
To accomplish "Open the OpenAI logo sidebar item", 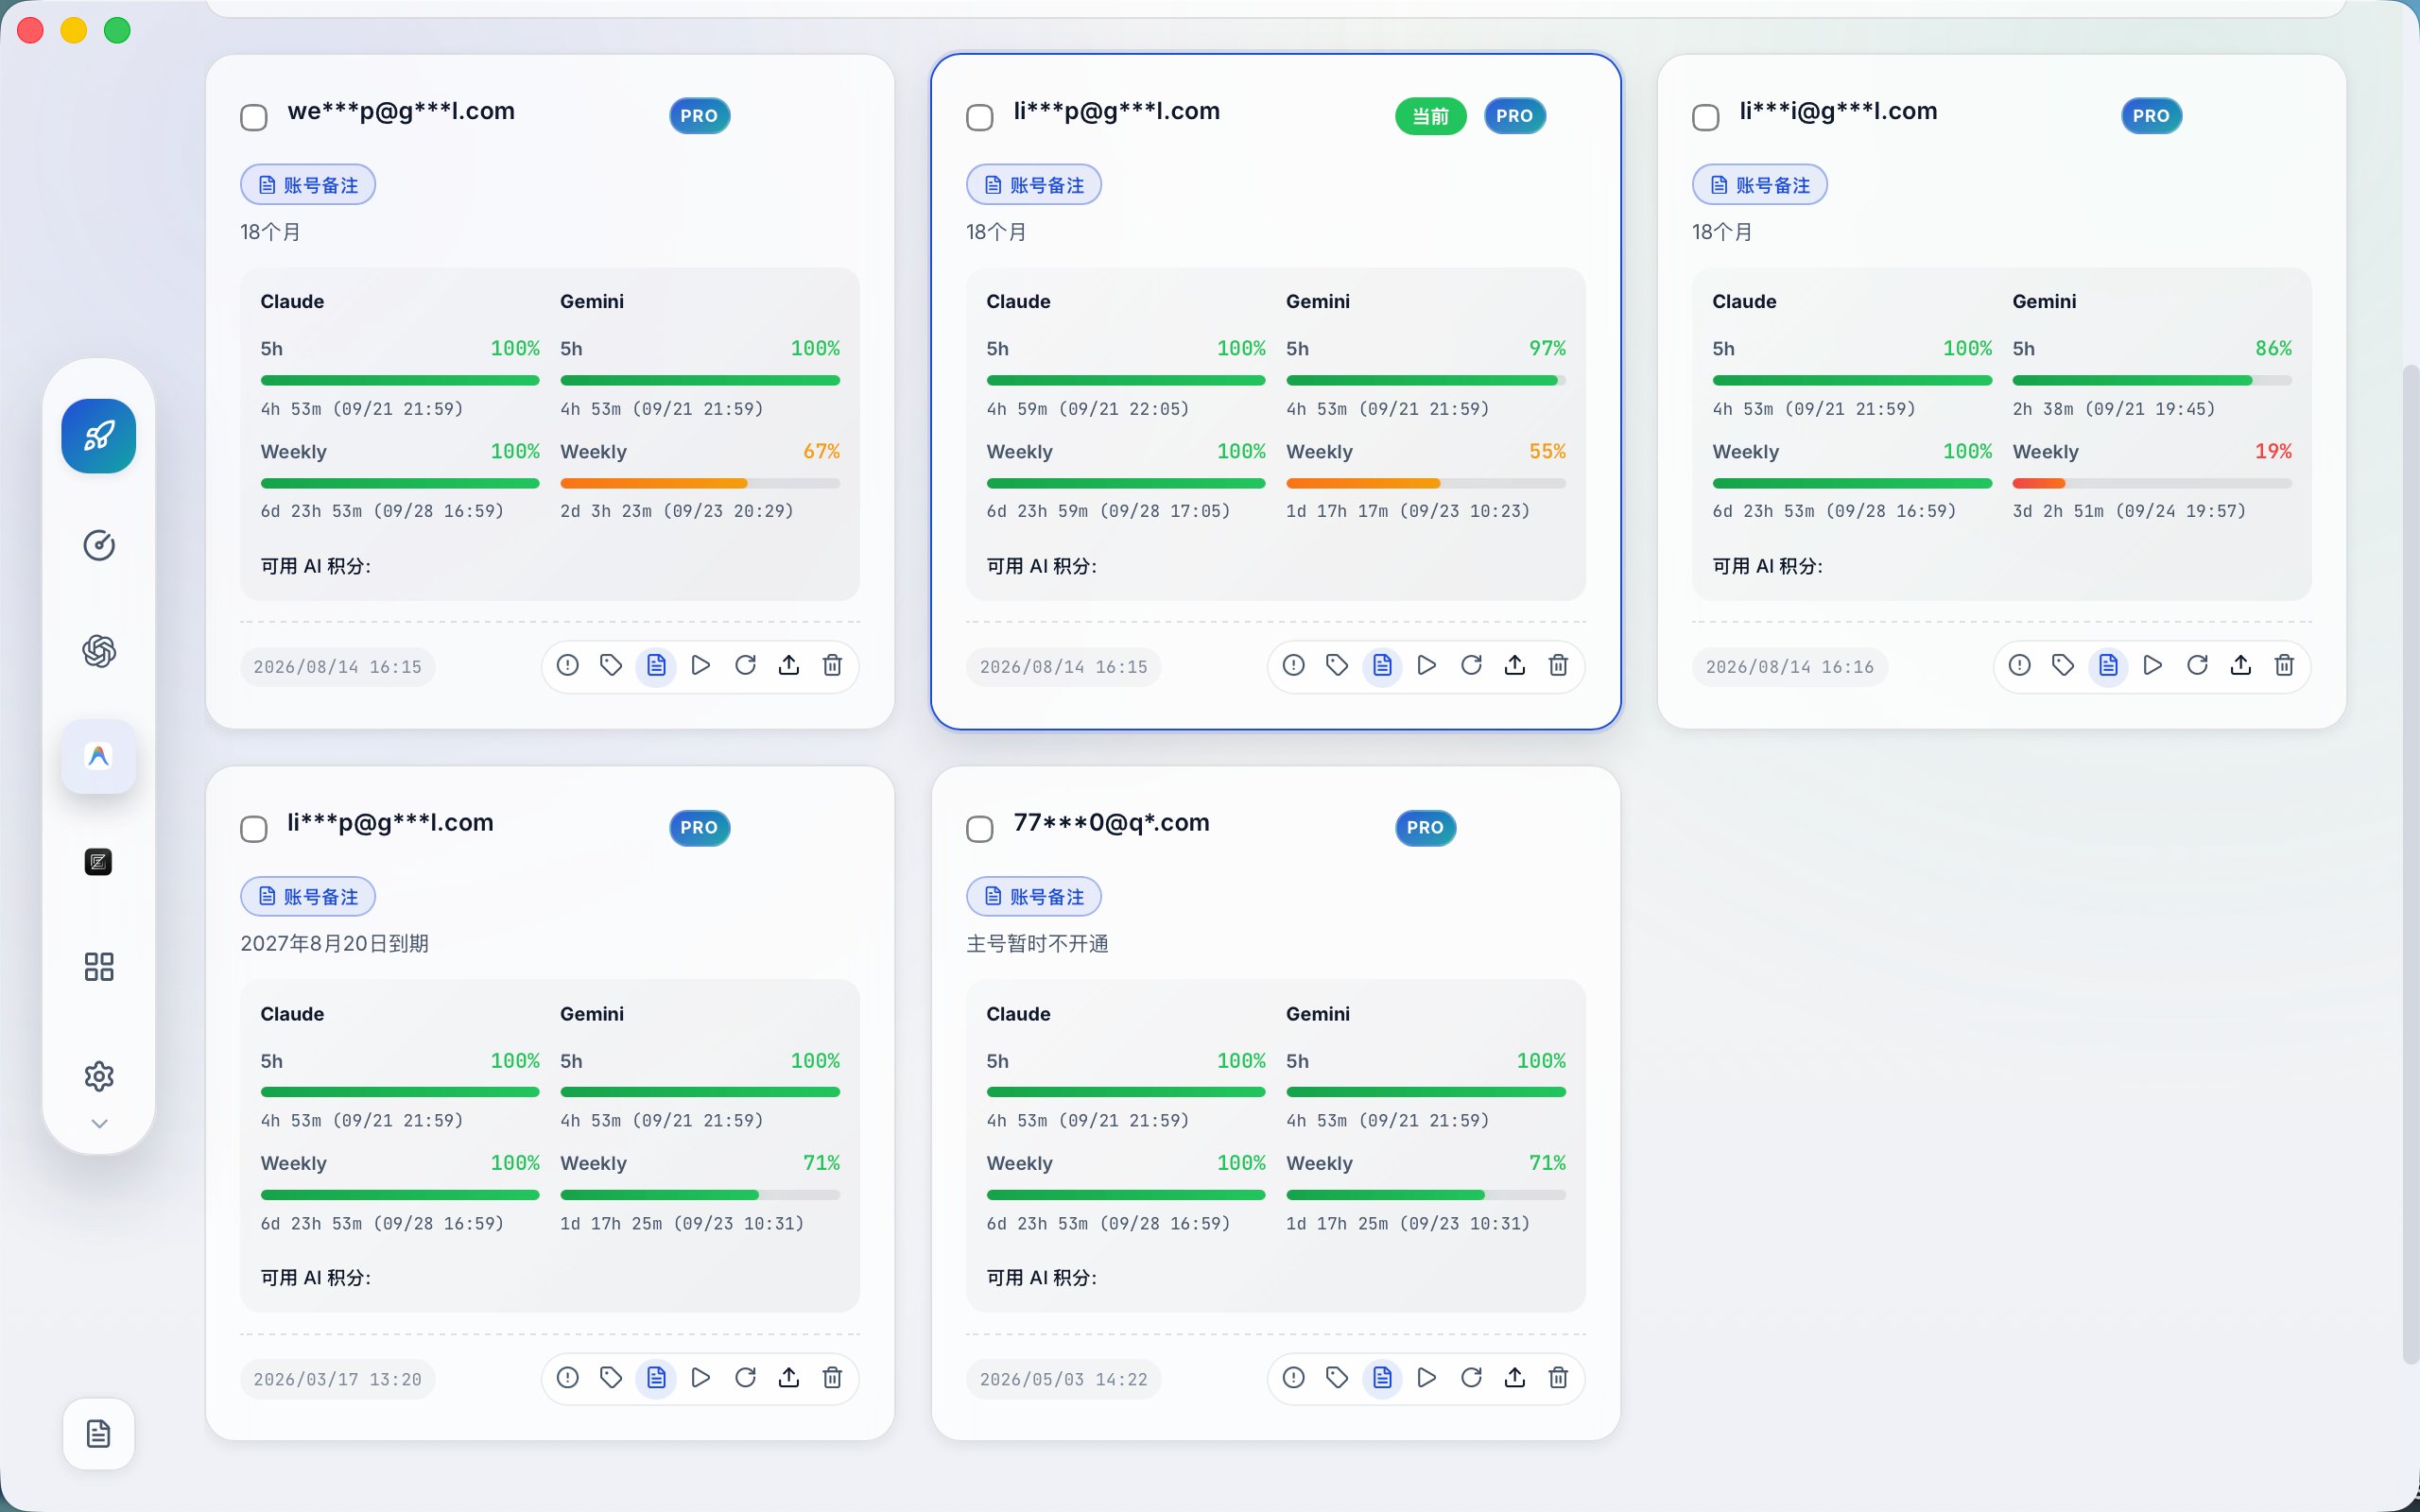I will tap(98, 651).
